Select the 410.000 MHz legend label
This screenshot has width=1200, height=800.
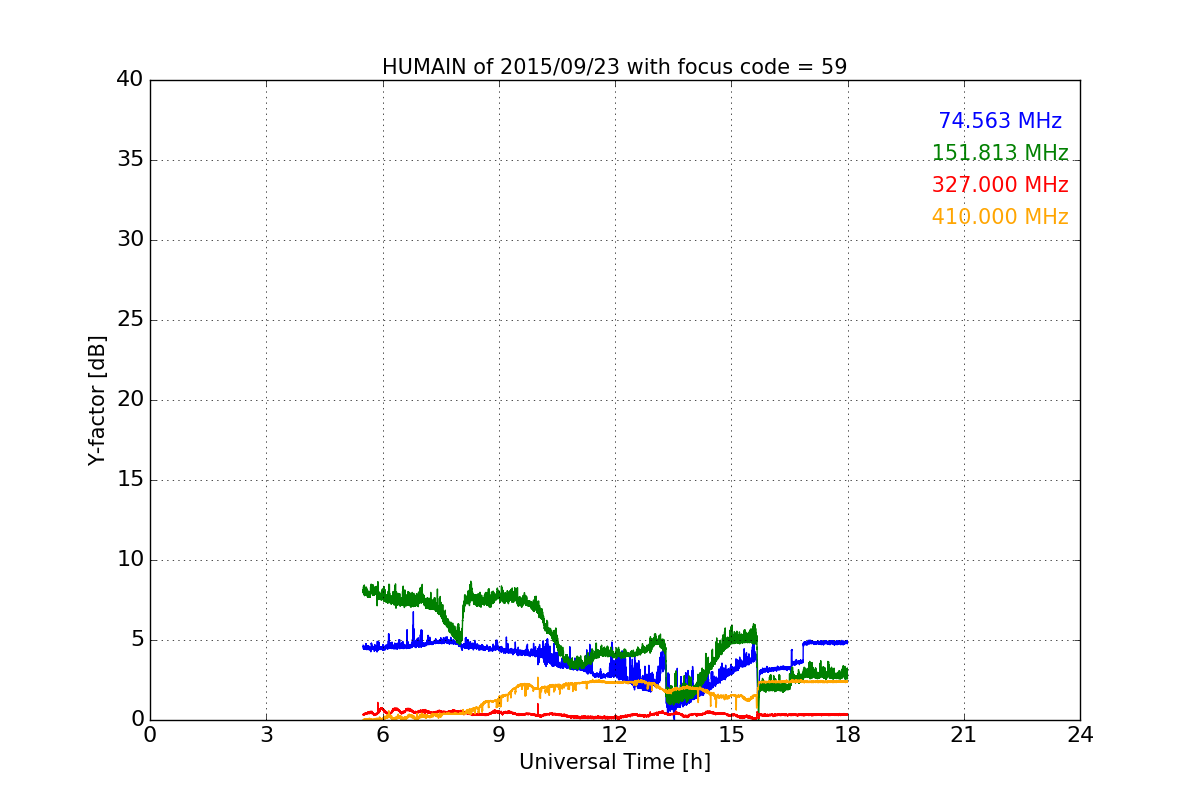tap(1000, 217)
